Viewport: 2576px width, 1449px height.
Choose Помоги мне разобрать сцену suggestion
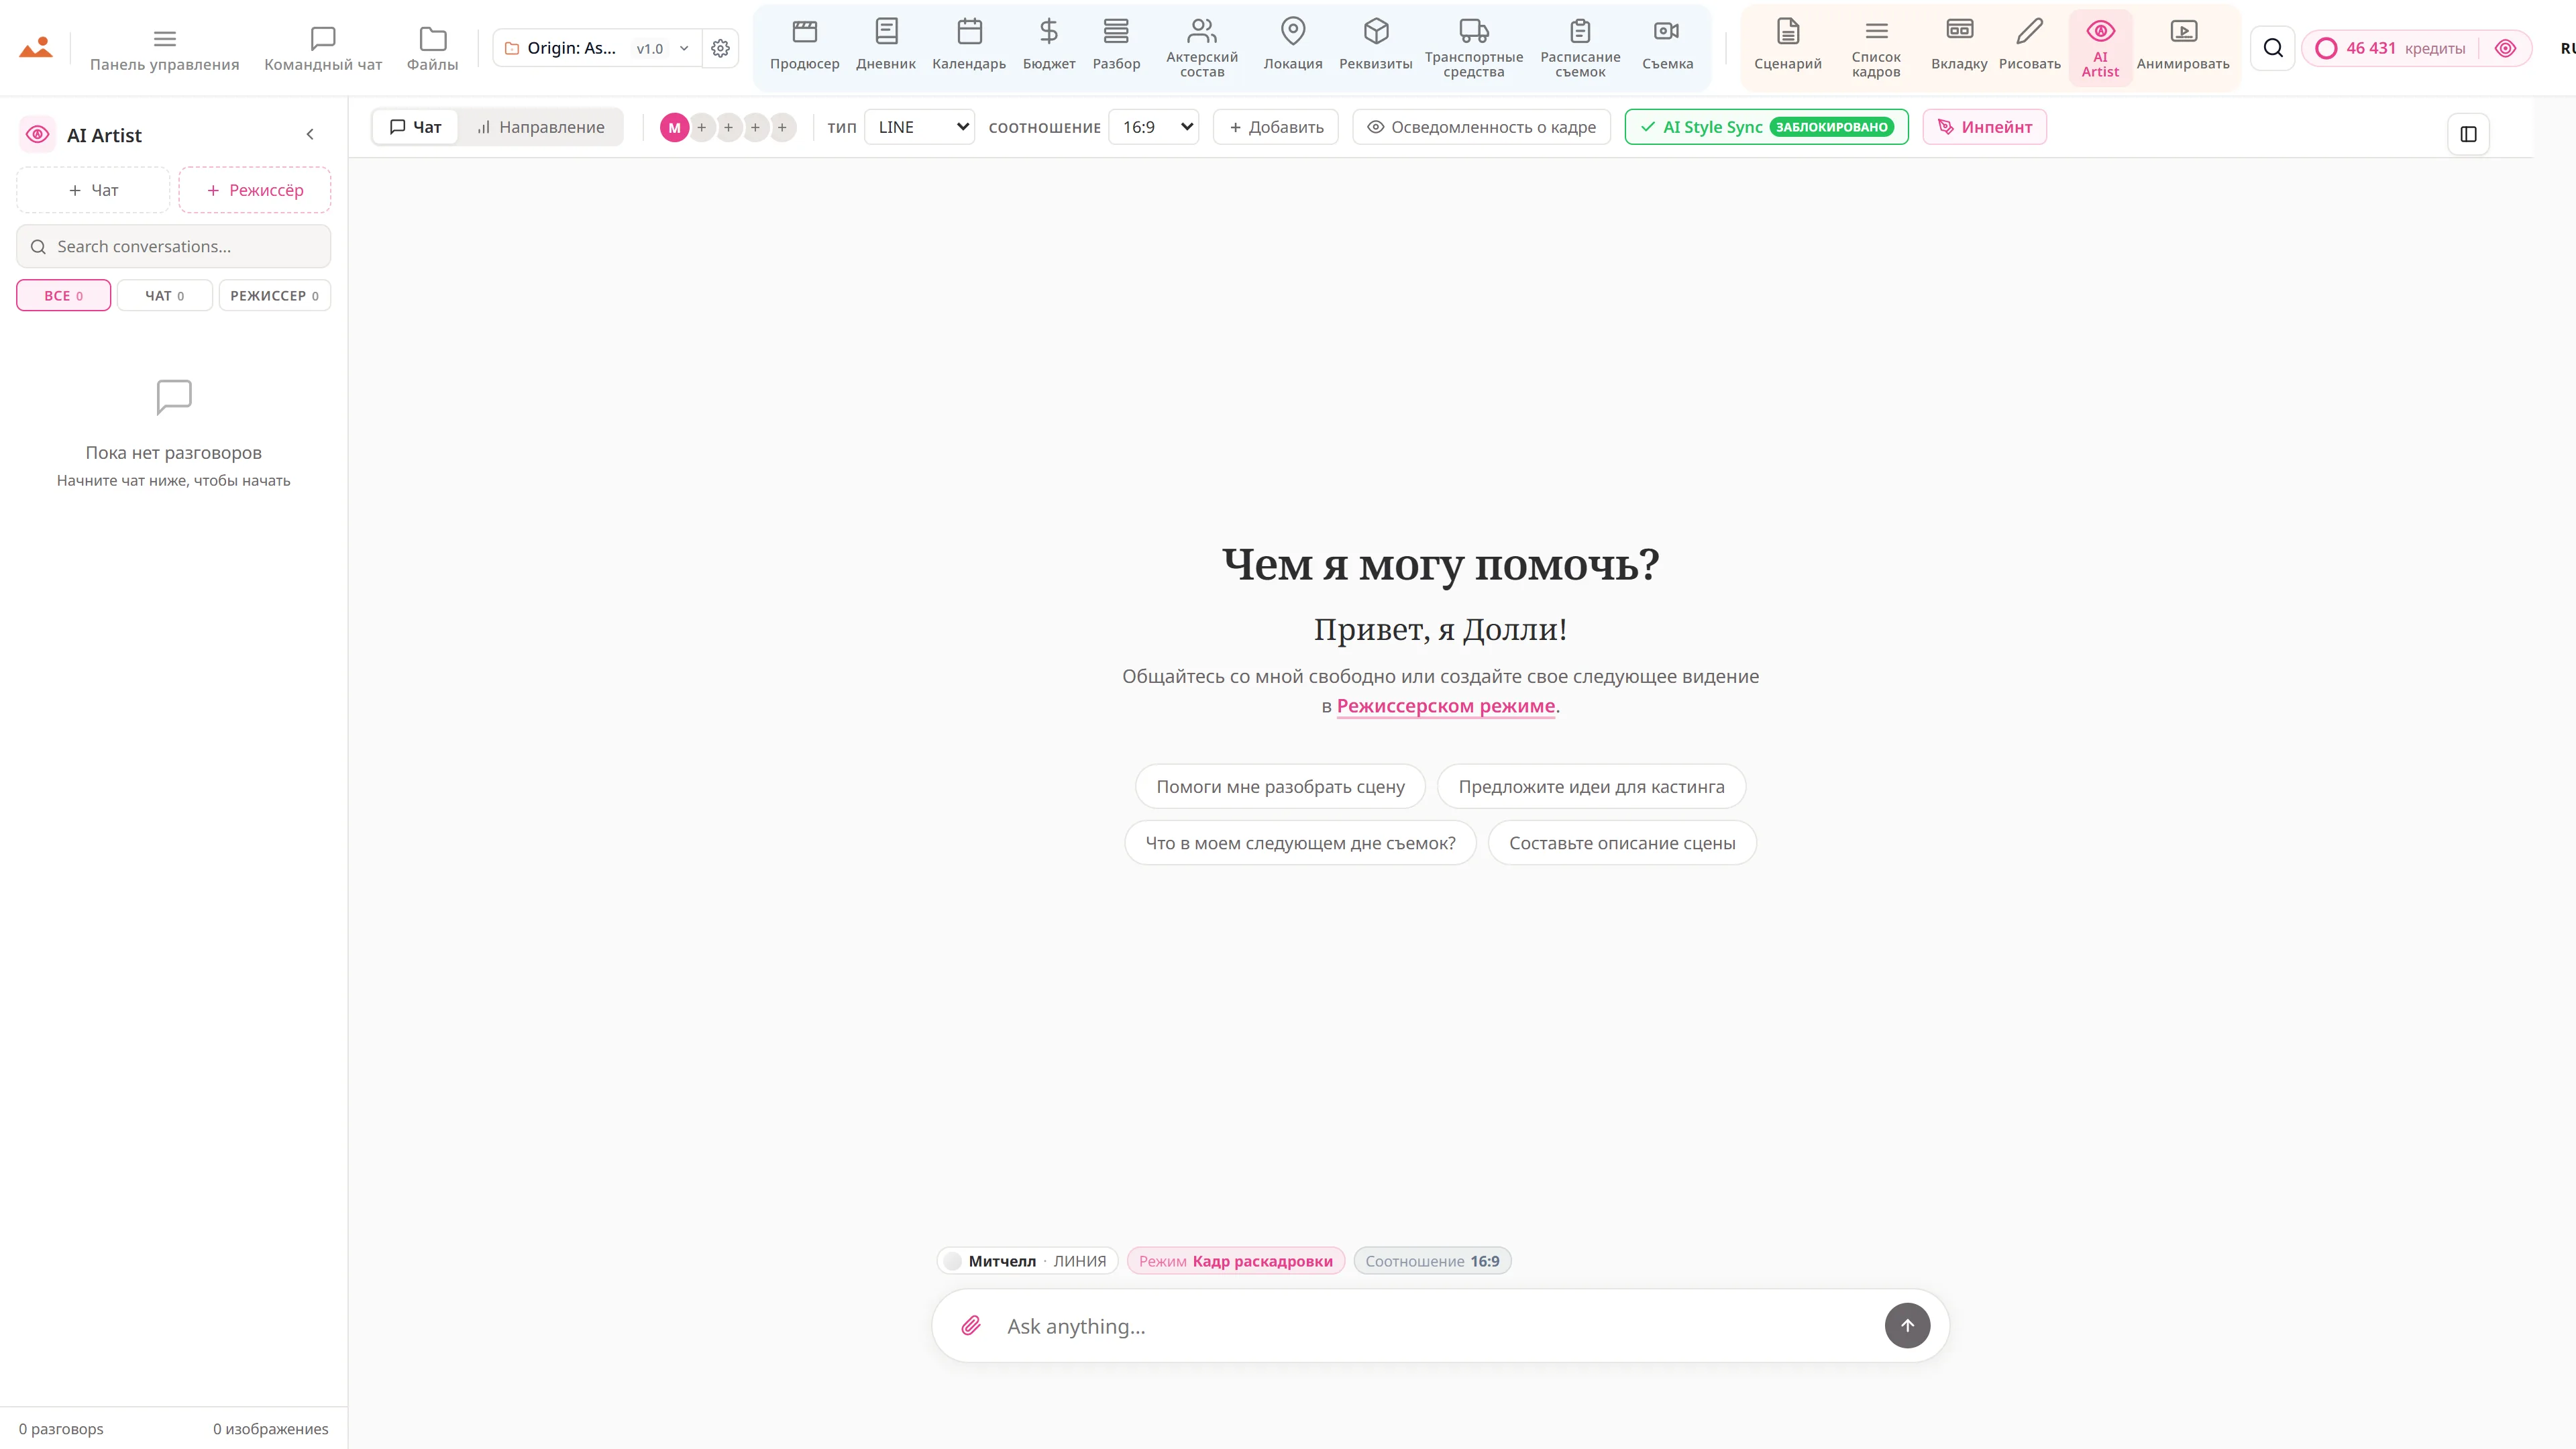click(x=1280, y=787)
